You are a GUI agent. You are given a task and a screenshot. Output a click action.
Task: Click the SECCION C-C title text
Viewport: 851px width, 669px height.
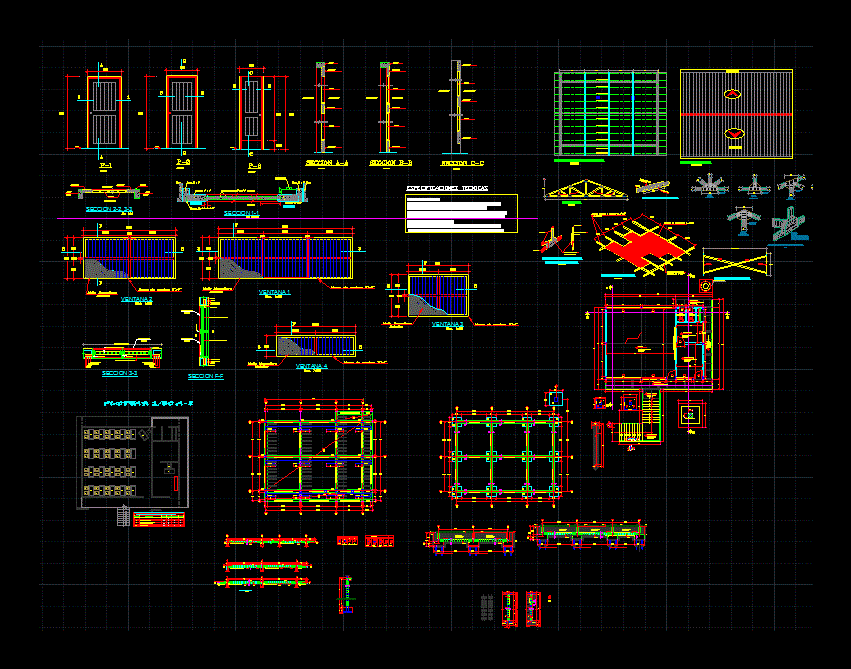[x=462, y=162]
